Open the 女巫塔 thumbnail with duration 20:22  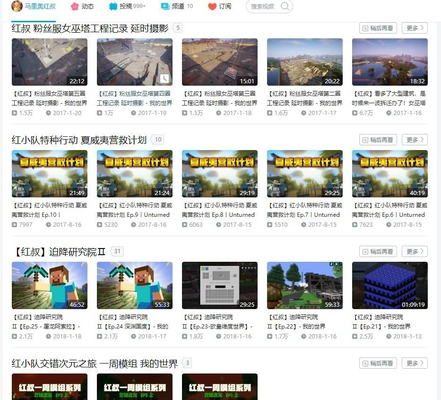305,62
